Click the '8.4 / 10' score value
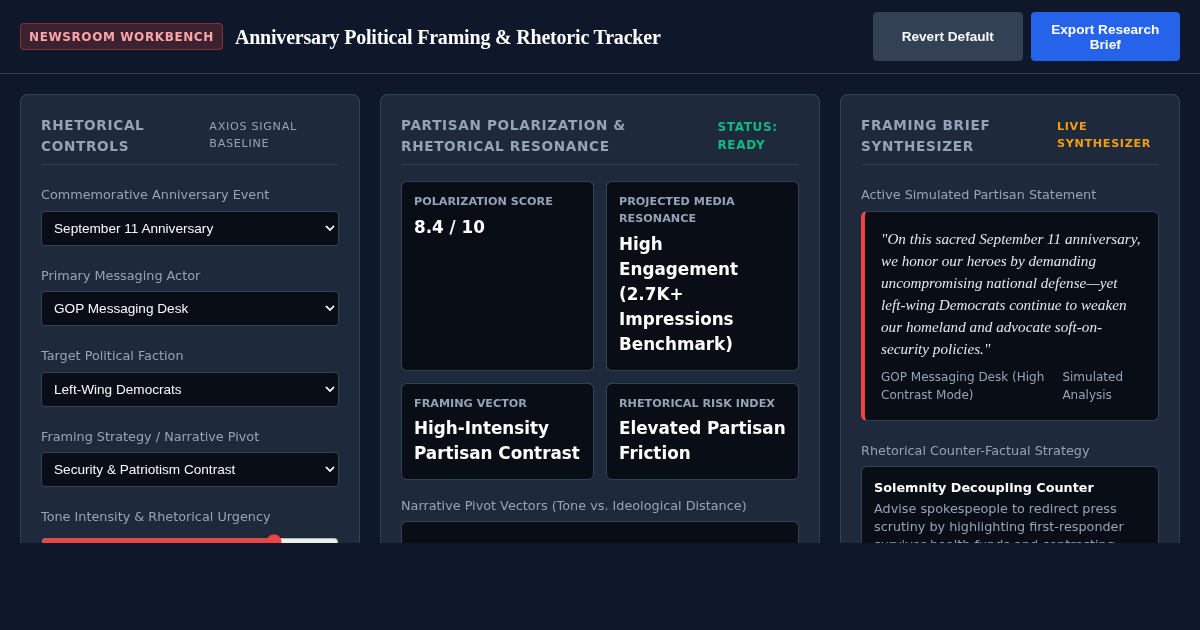Viewport: 1200px width, 630px height. coord(449,227)
